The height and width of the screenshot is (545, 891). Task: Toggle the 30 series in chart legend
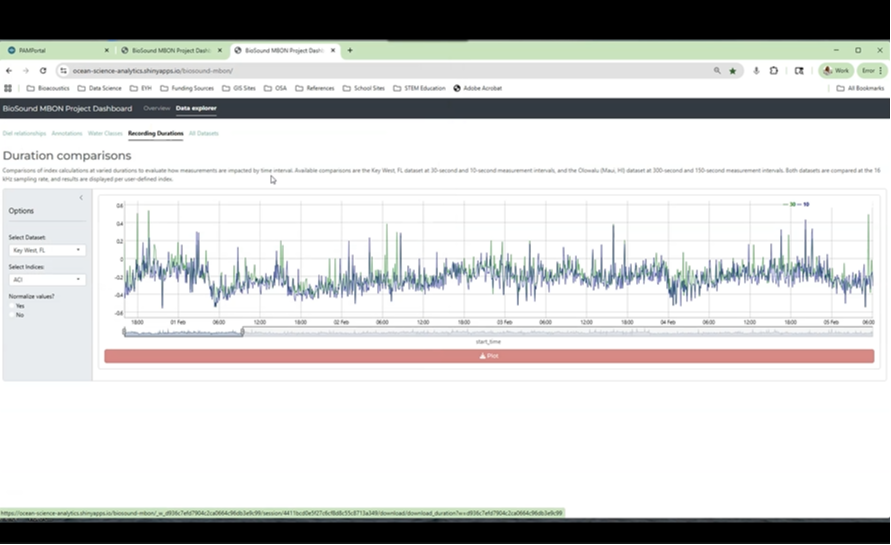790,204
